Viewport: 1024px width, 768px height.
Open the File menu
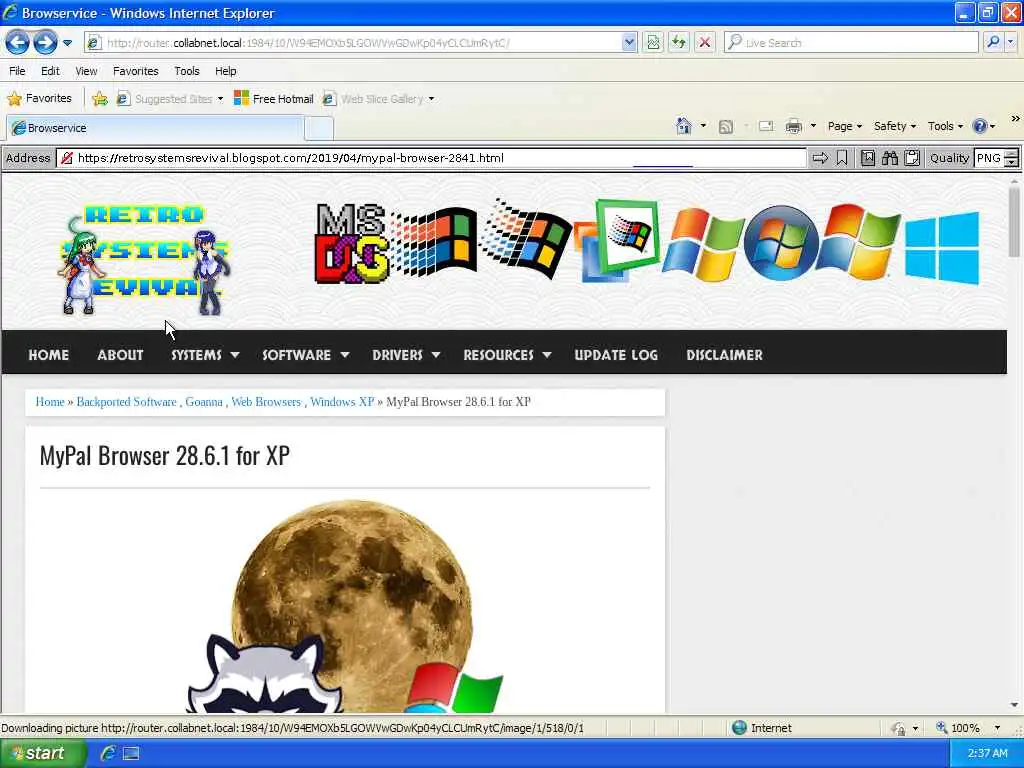point(17,71)
